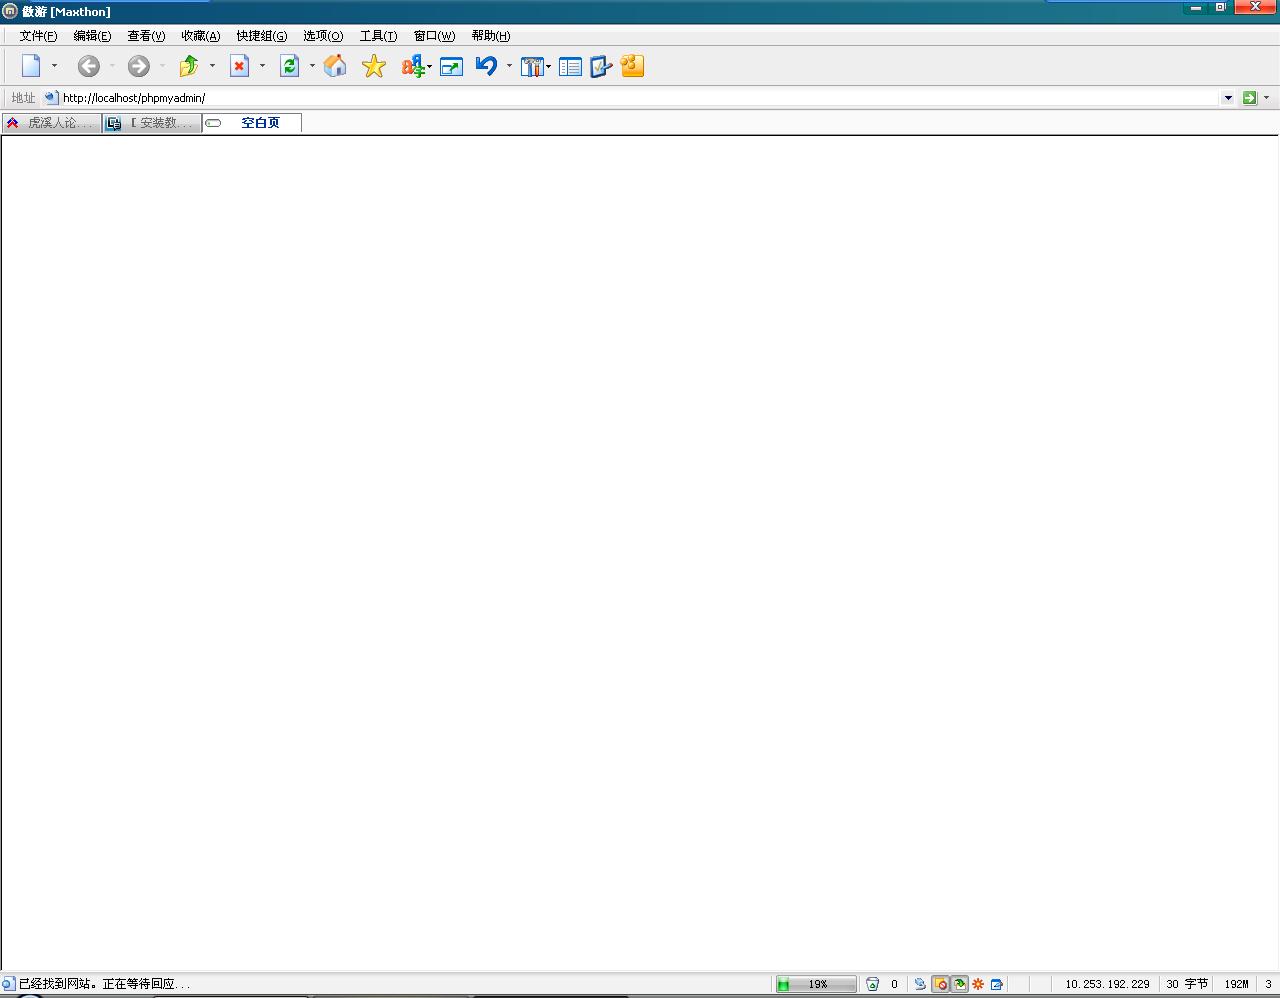Refresh the page with the green arrows icon
This screenshot has width=1280, height=998.
pyautogui.click(x=290, y=66)
